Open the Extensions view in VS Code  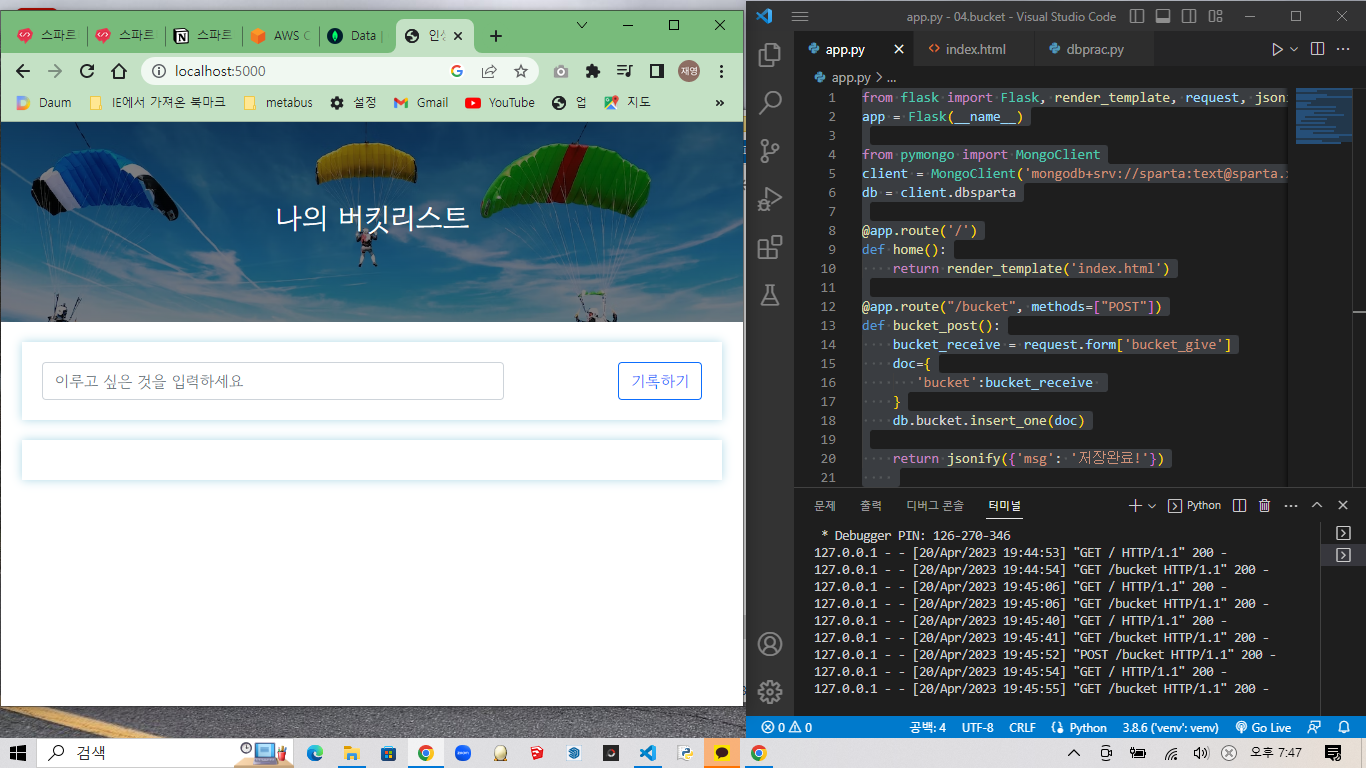point(770,247)
